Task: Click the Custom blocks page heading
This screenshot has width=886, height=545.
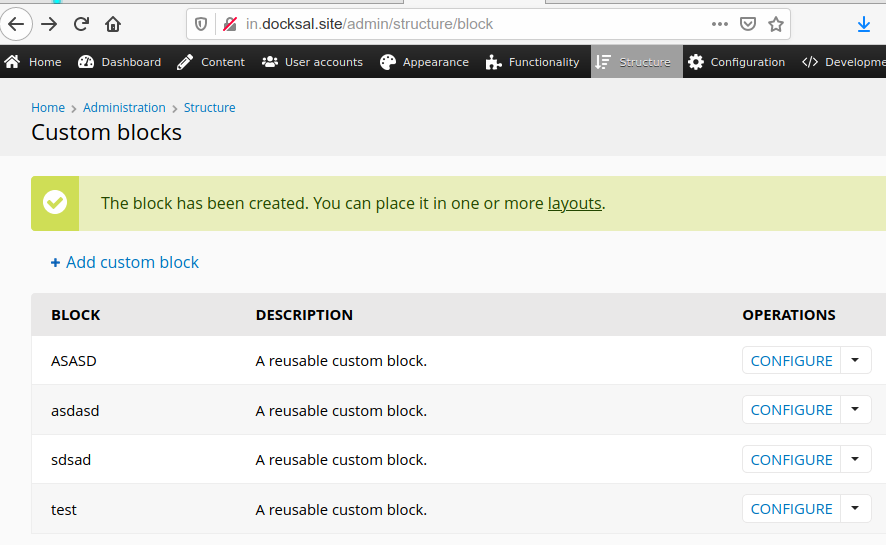Action: pos(106,132)
